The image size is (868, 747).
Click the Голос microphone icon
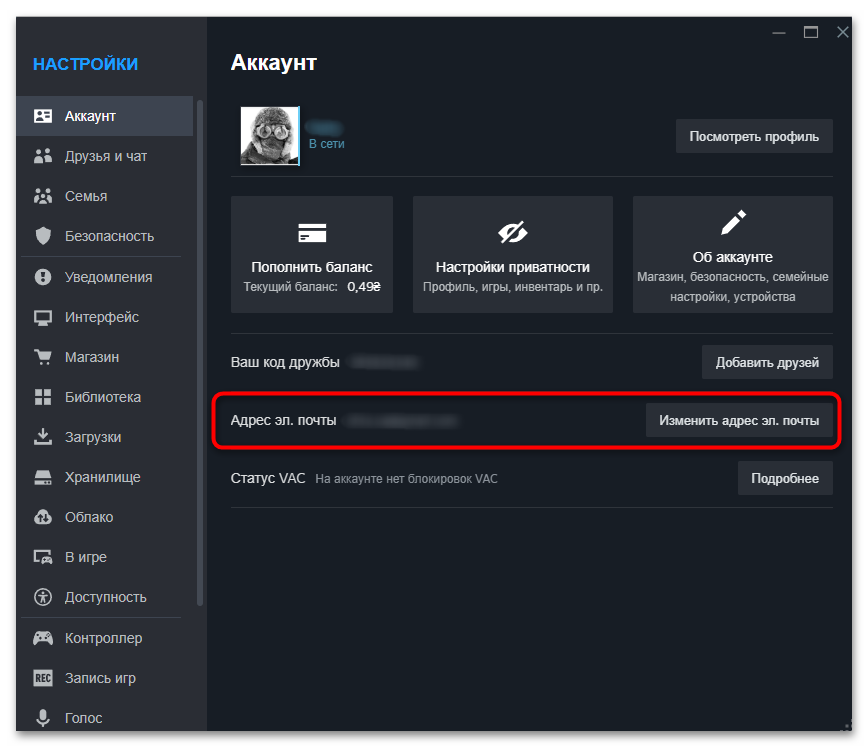pyautogui.click(x=43, y=718)
